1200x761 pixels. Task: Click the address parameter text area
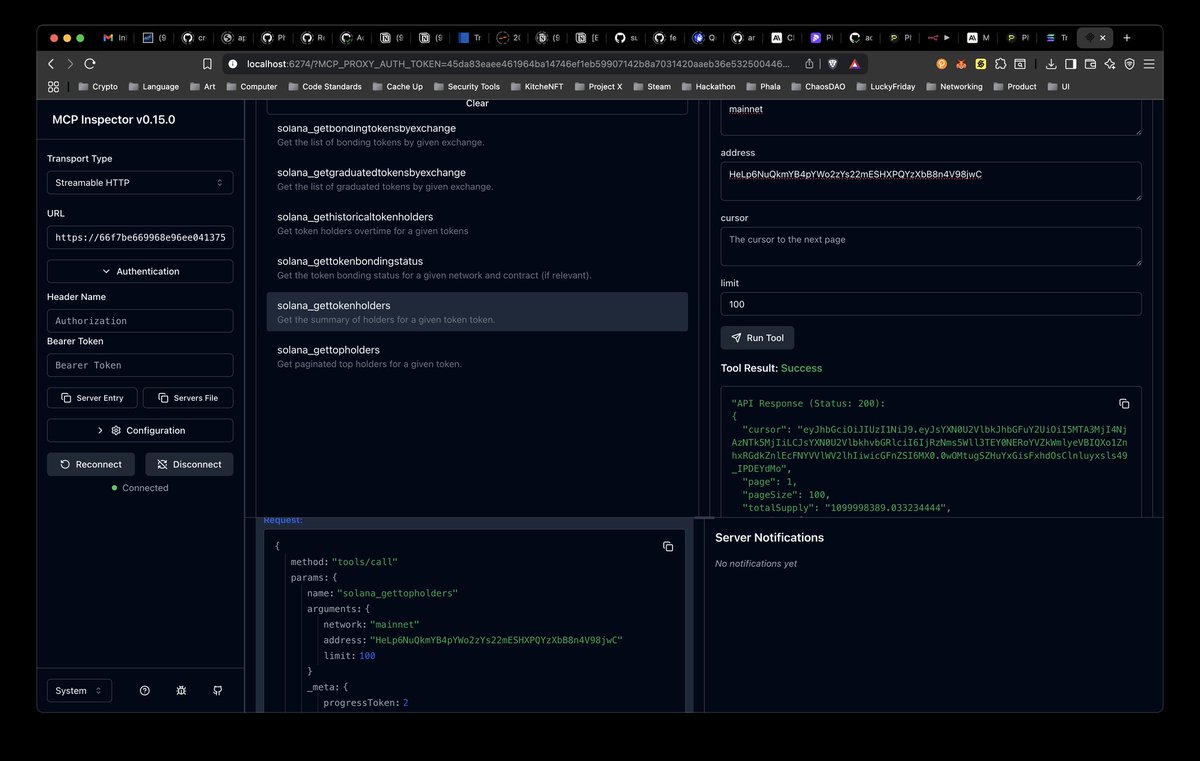point(931,181)
